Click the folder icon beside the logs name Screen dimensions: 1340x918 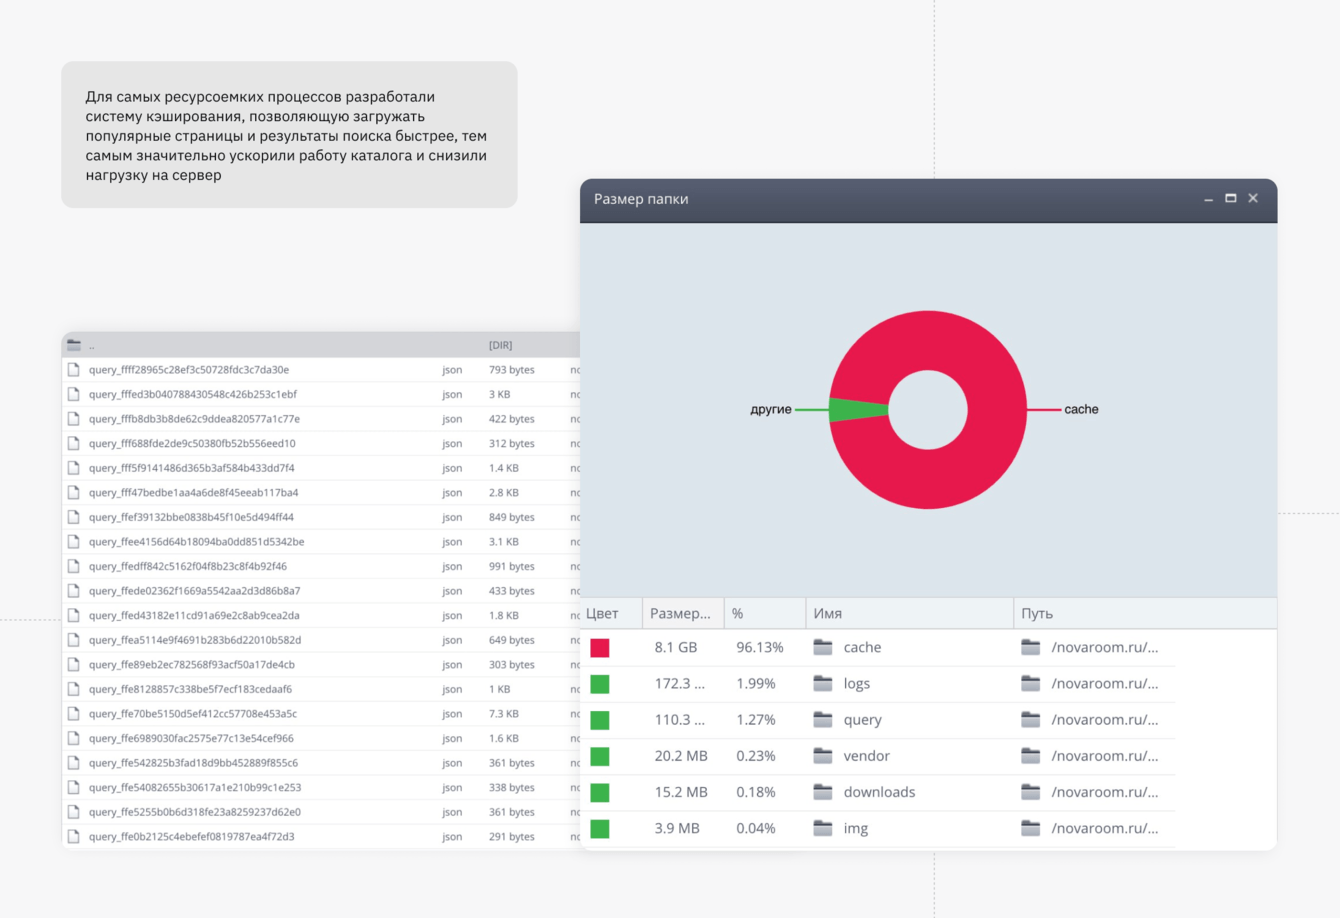point(823,683)
